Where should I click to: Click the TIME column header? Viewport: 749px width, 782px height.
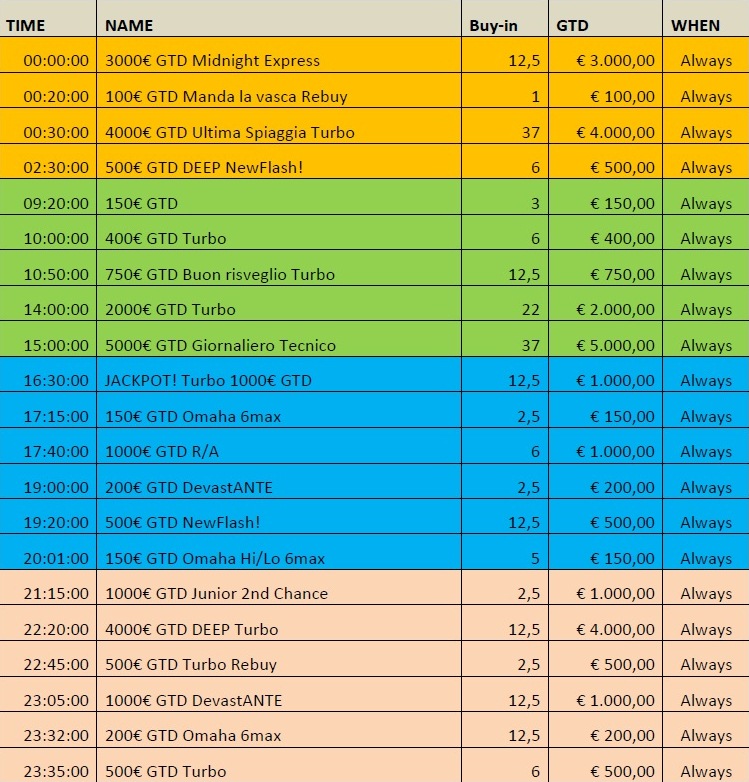pos(26,25)
